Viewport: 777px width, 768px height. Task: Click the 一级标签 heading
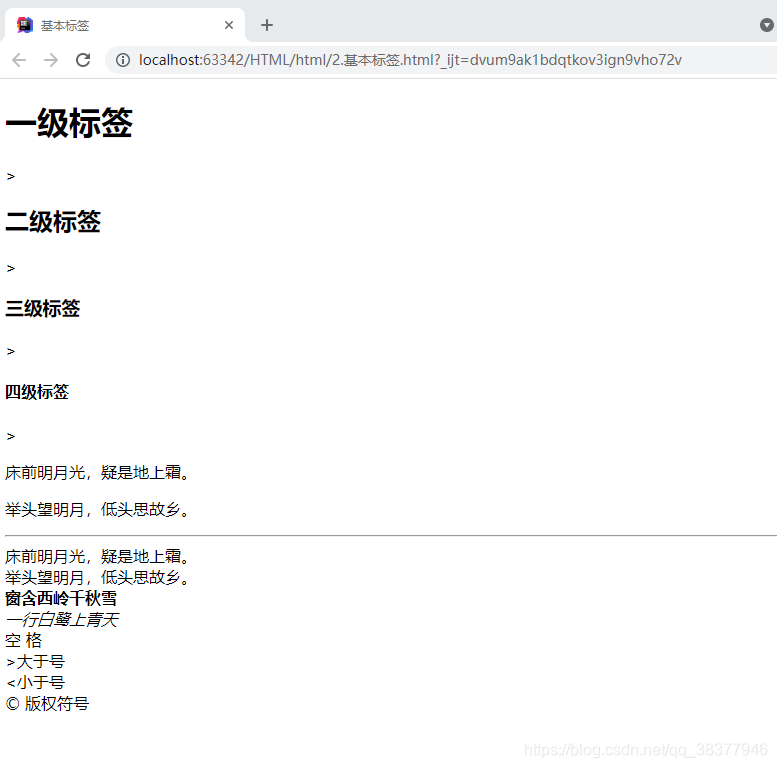68,123
